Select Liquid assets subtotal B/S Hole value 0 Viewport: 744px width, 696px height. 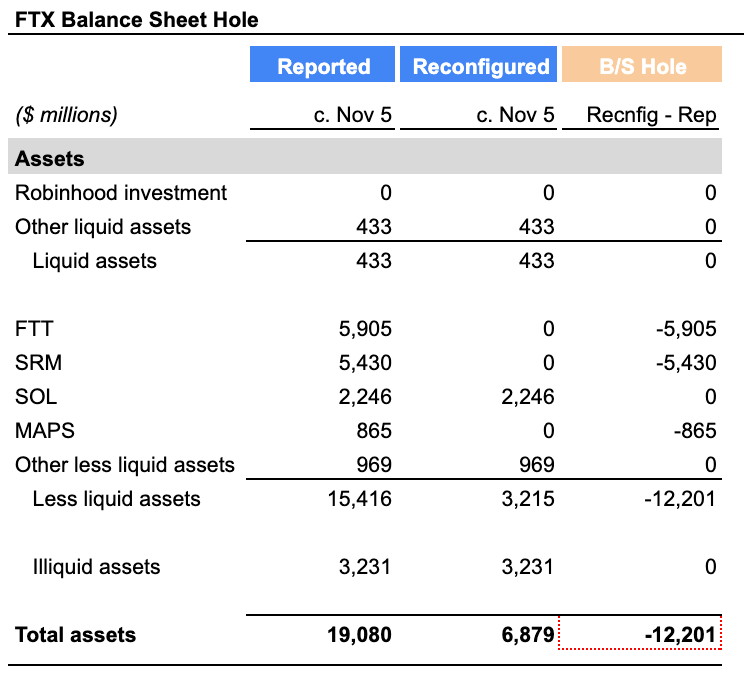point(710,261)
